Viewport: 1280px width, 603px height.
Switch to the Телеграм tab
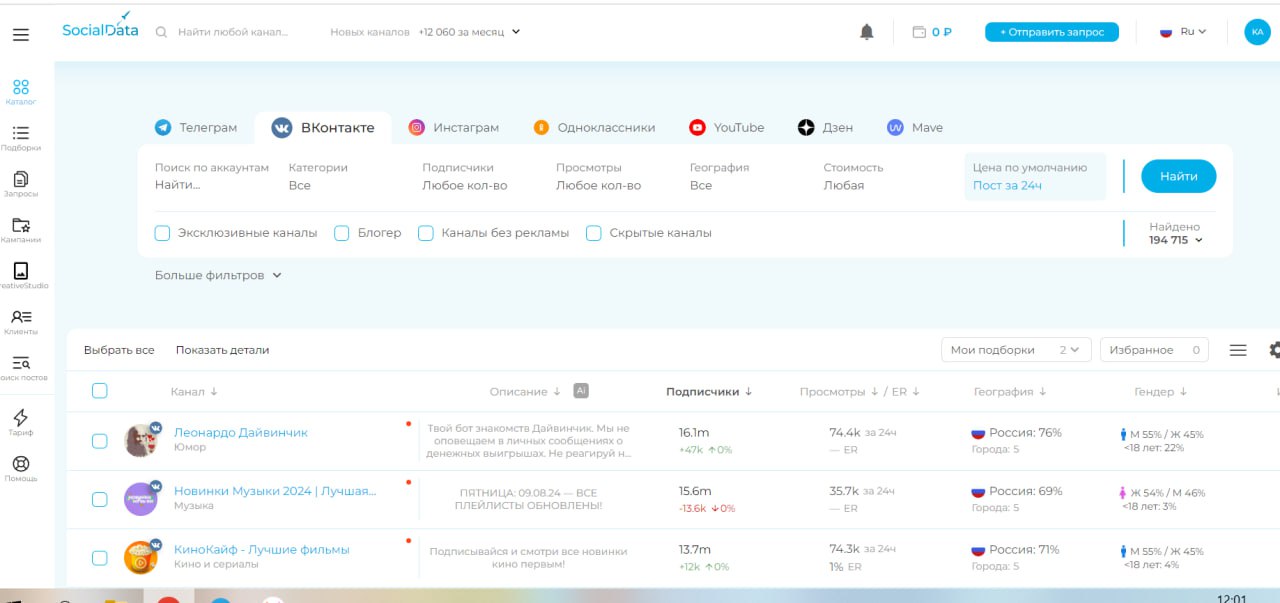[x=197, y=128]
